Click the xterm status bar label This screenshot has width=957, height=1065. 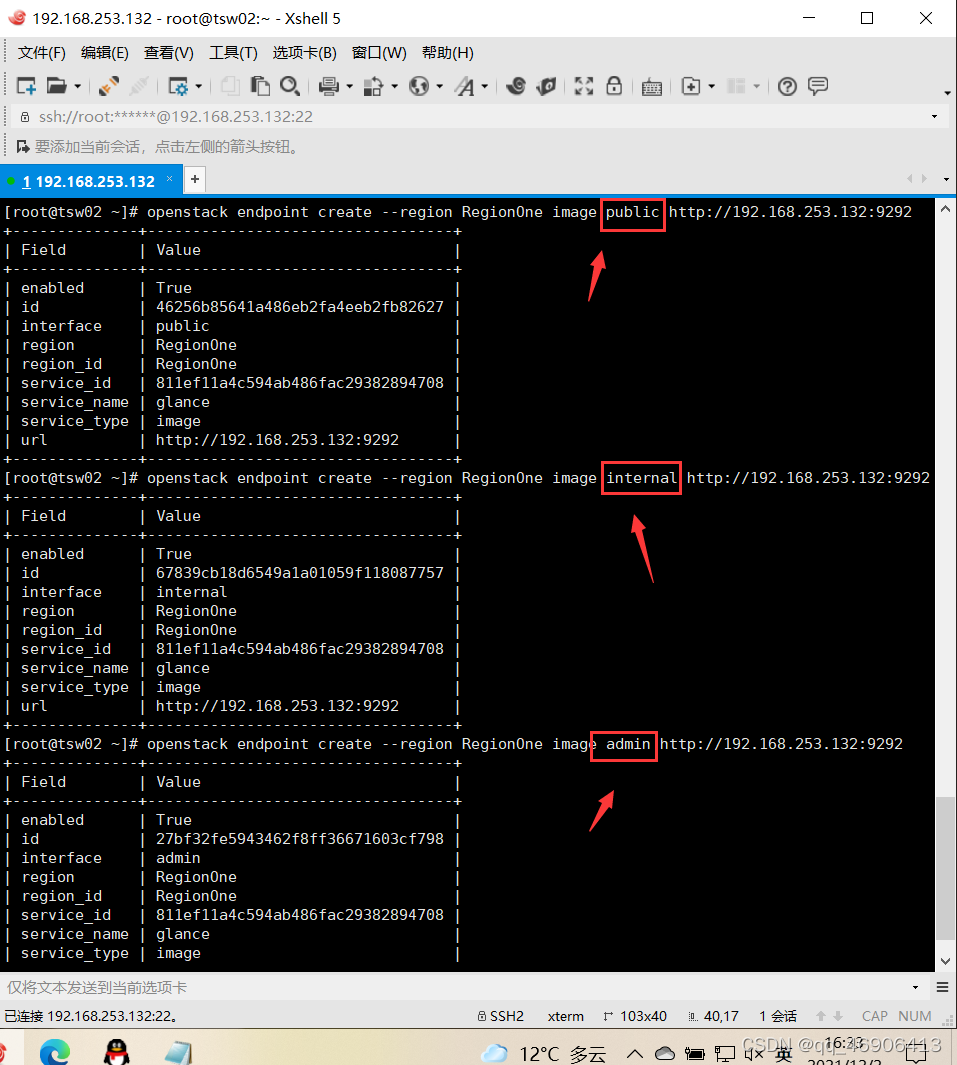(x=566, y=1016)
